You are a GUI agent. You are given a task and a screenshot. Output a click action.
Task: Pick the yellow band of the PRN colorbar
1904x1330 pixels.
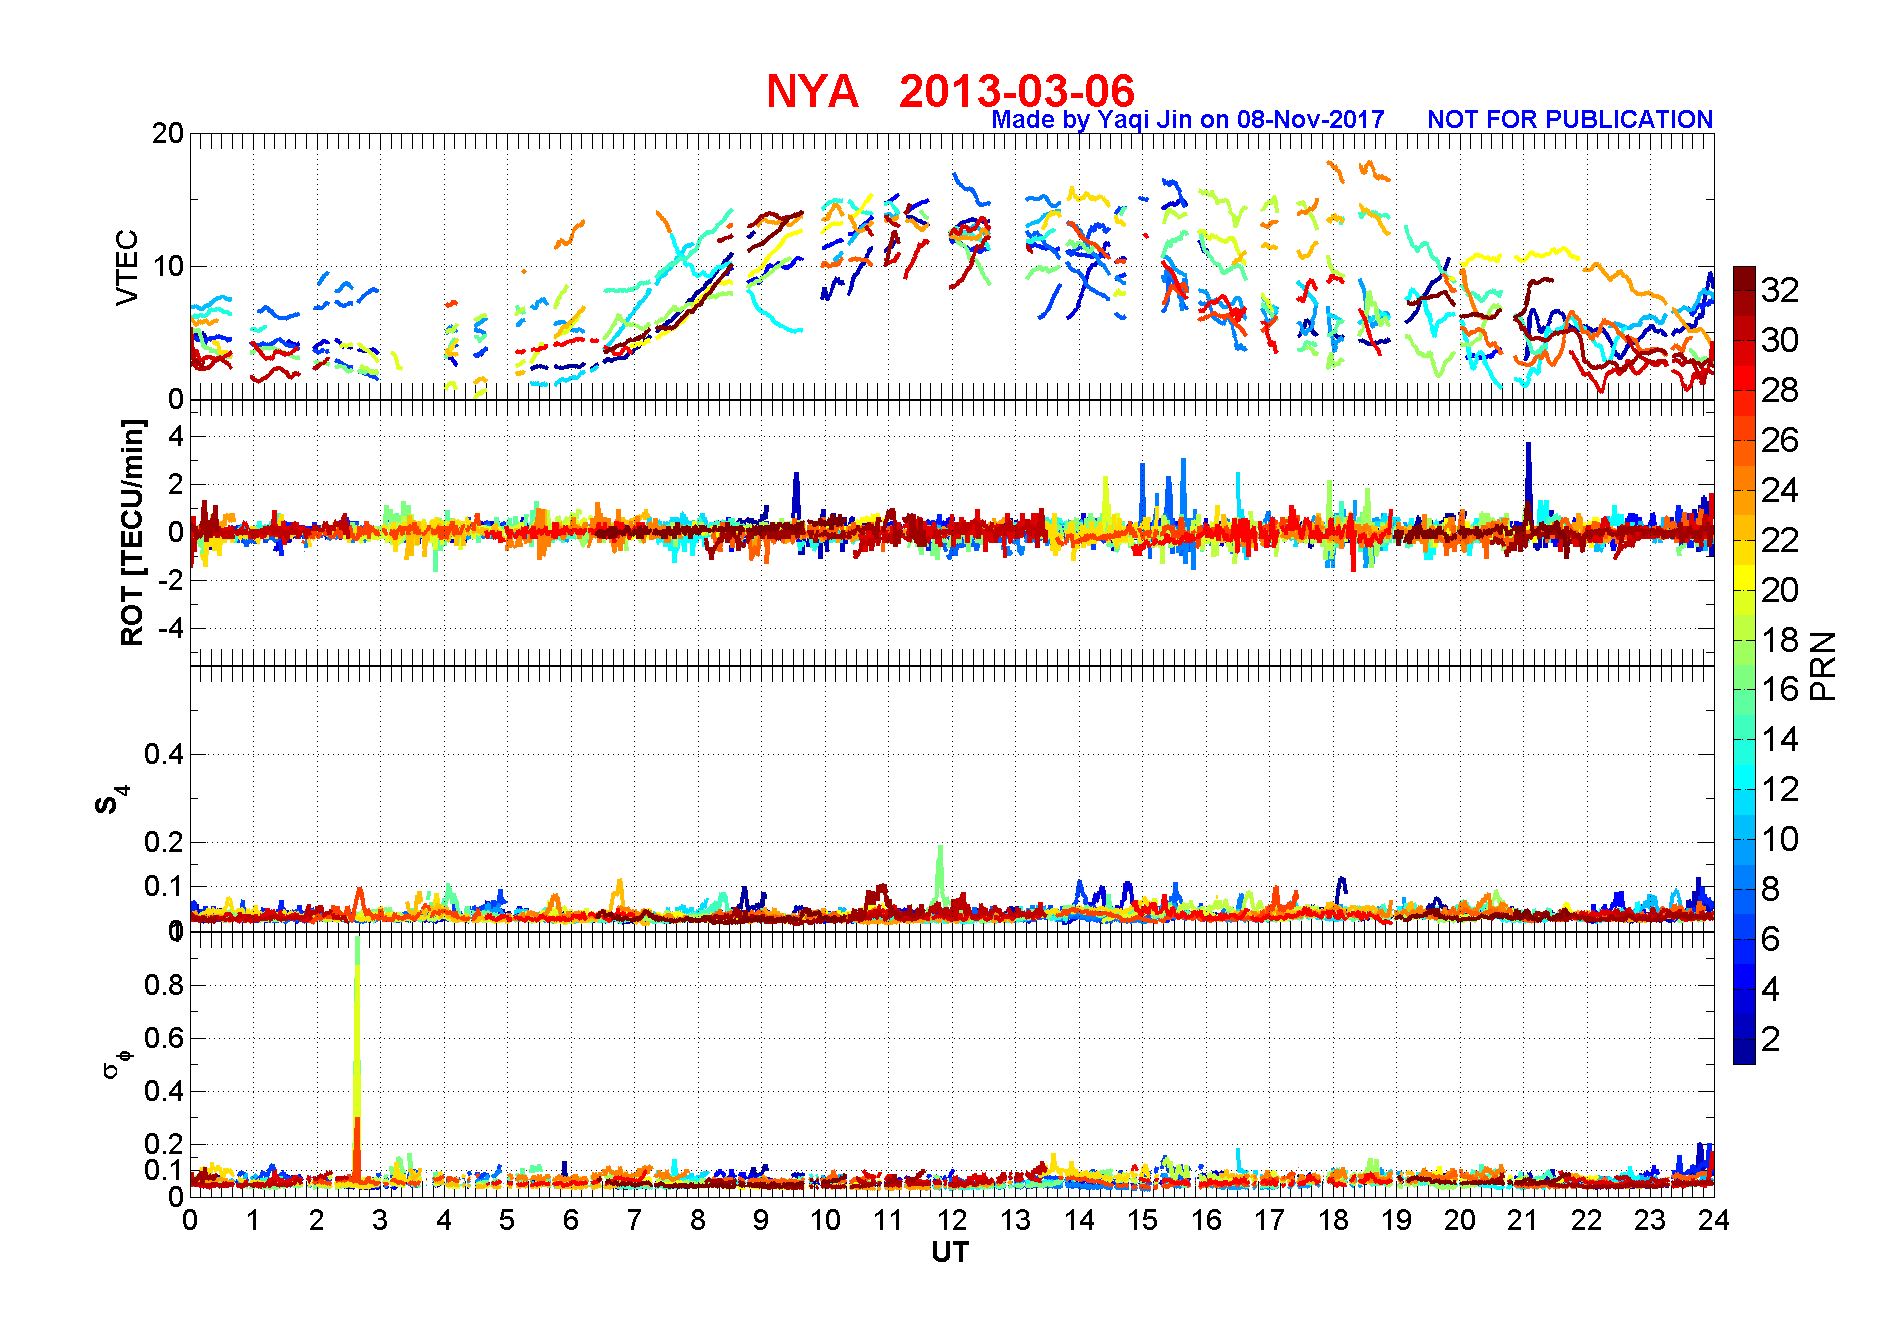click(1744, 577)
